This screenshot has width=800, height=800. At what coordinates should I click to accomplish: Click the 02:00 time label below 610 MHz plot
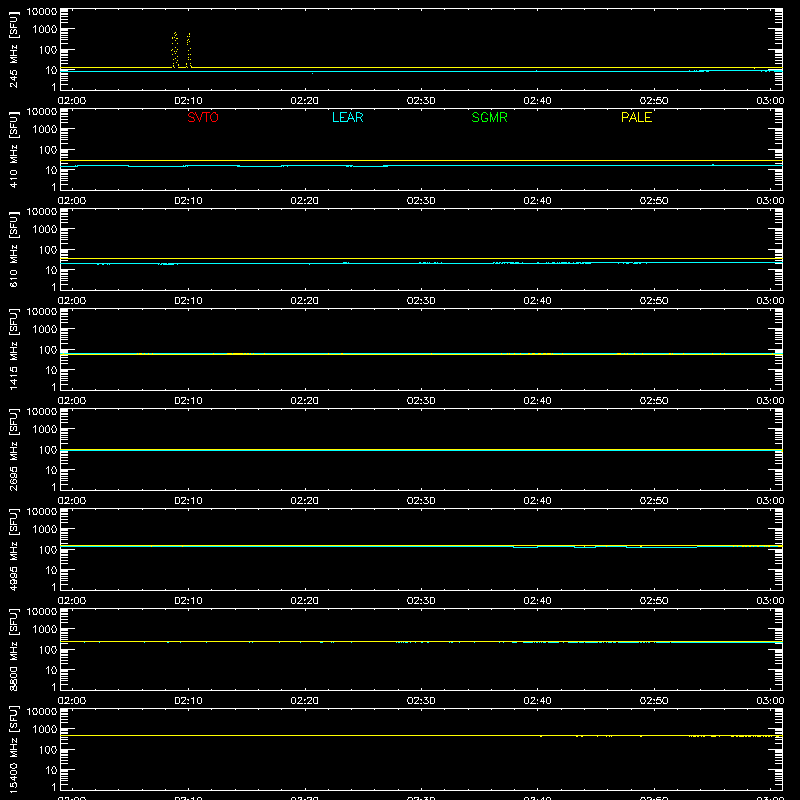(72, 301)
